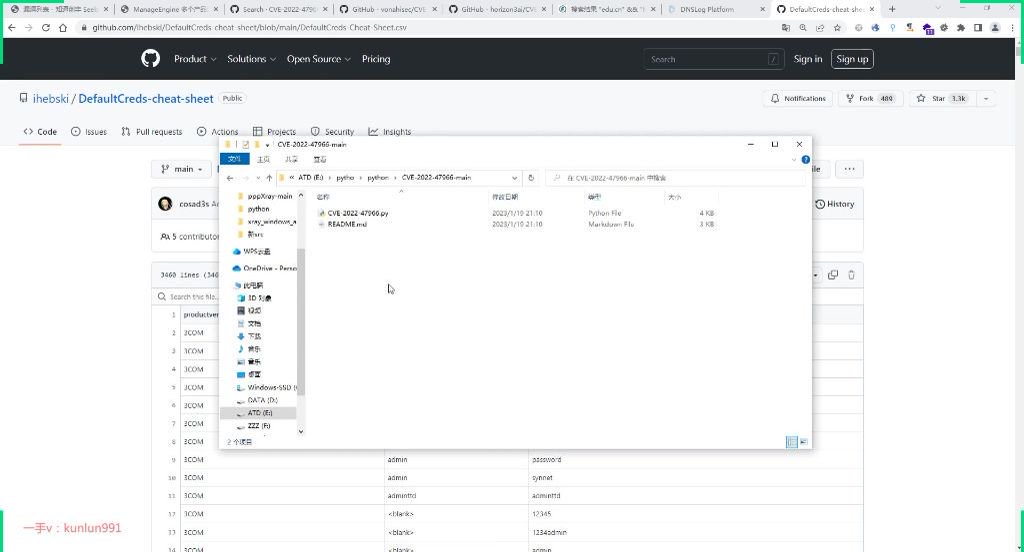1024x552 pixels.
Task: Open the Pull requests tab
Action: (x=152, y=131)
